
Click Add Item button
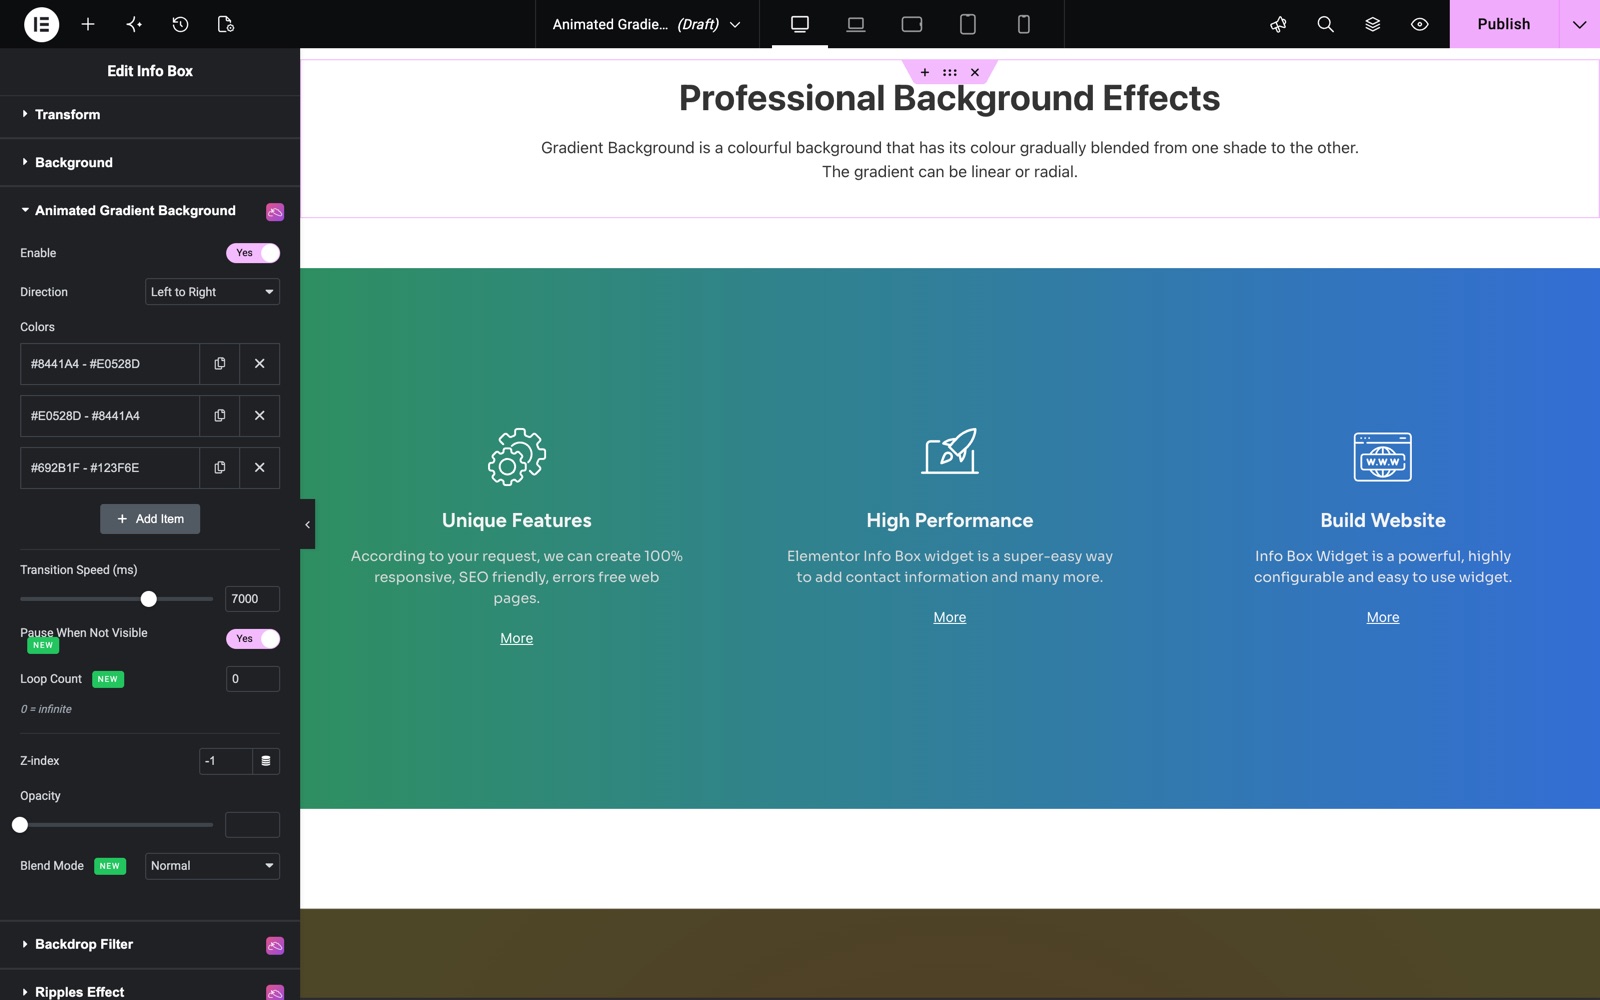click(x=150, y=519)
